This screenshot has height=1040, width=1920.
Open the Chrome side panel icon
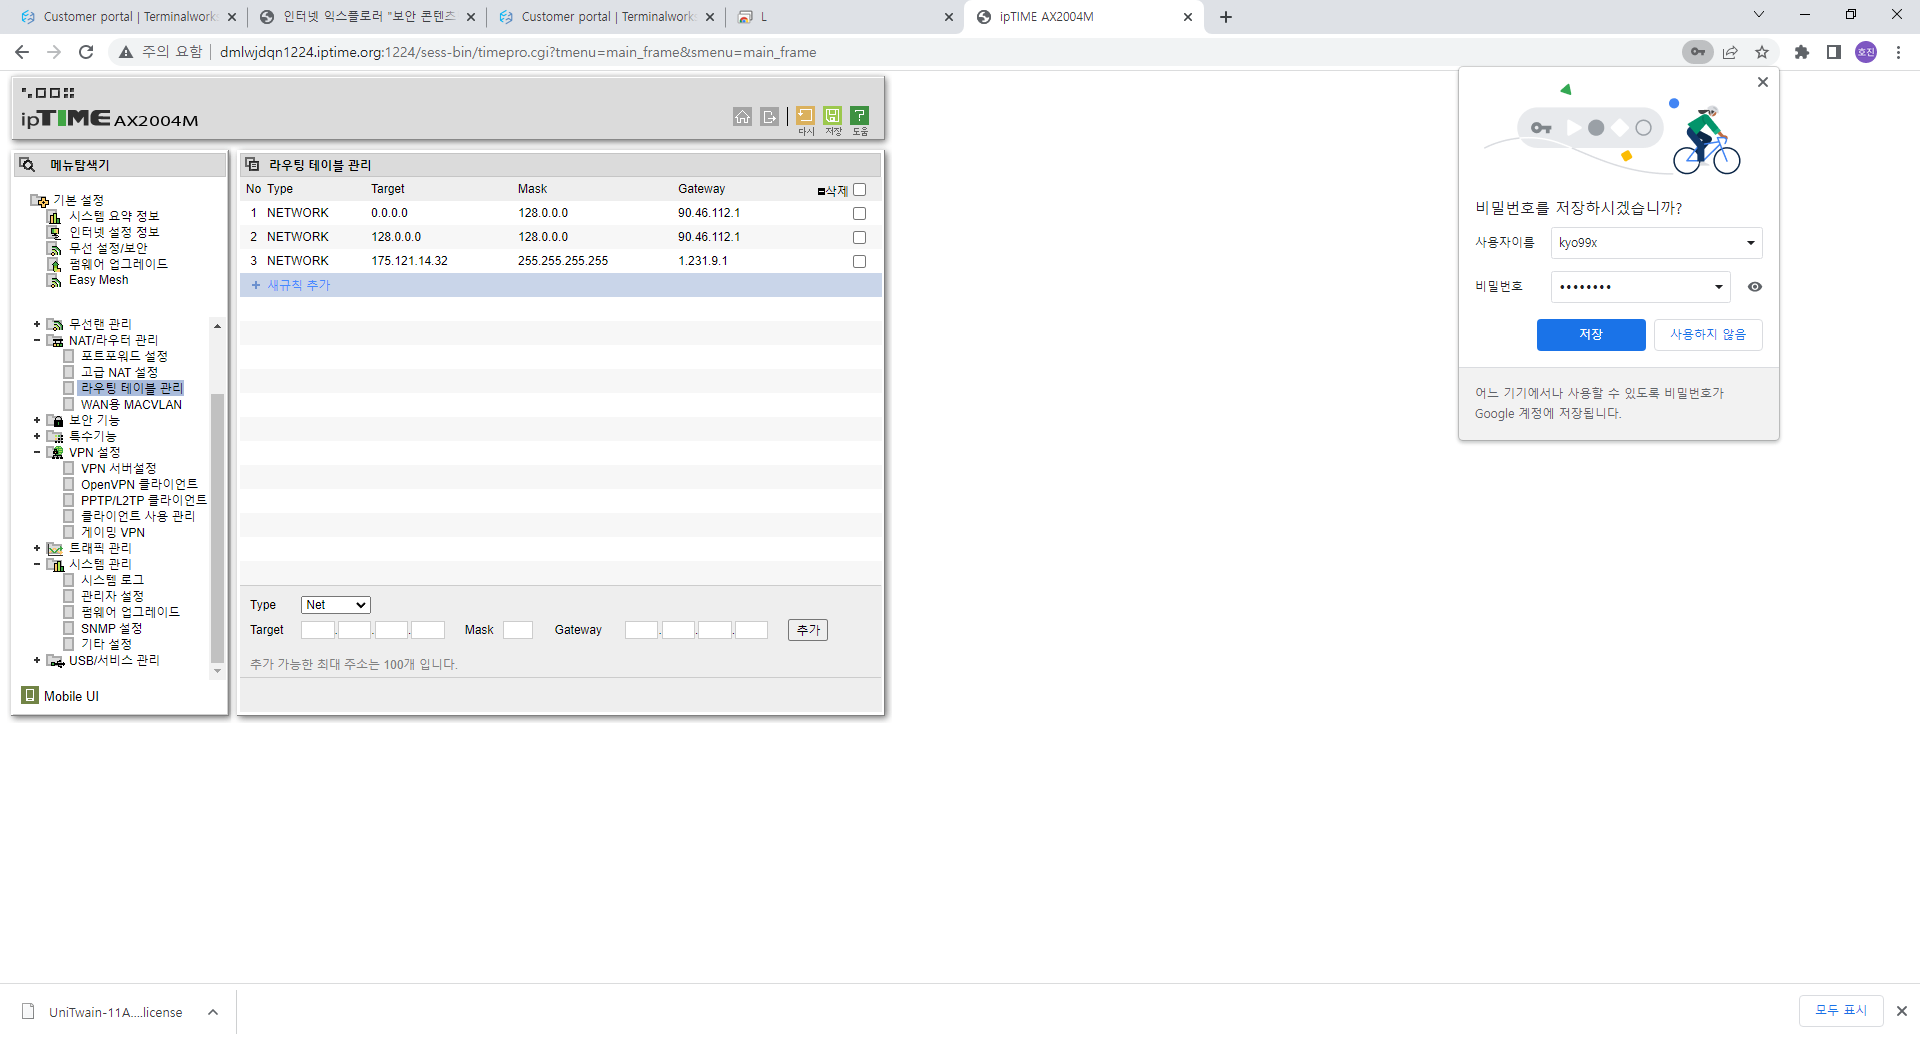(1834, 52)
